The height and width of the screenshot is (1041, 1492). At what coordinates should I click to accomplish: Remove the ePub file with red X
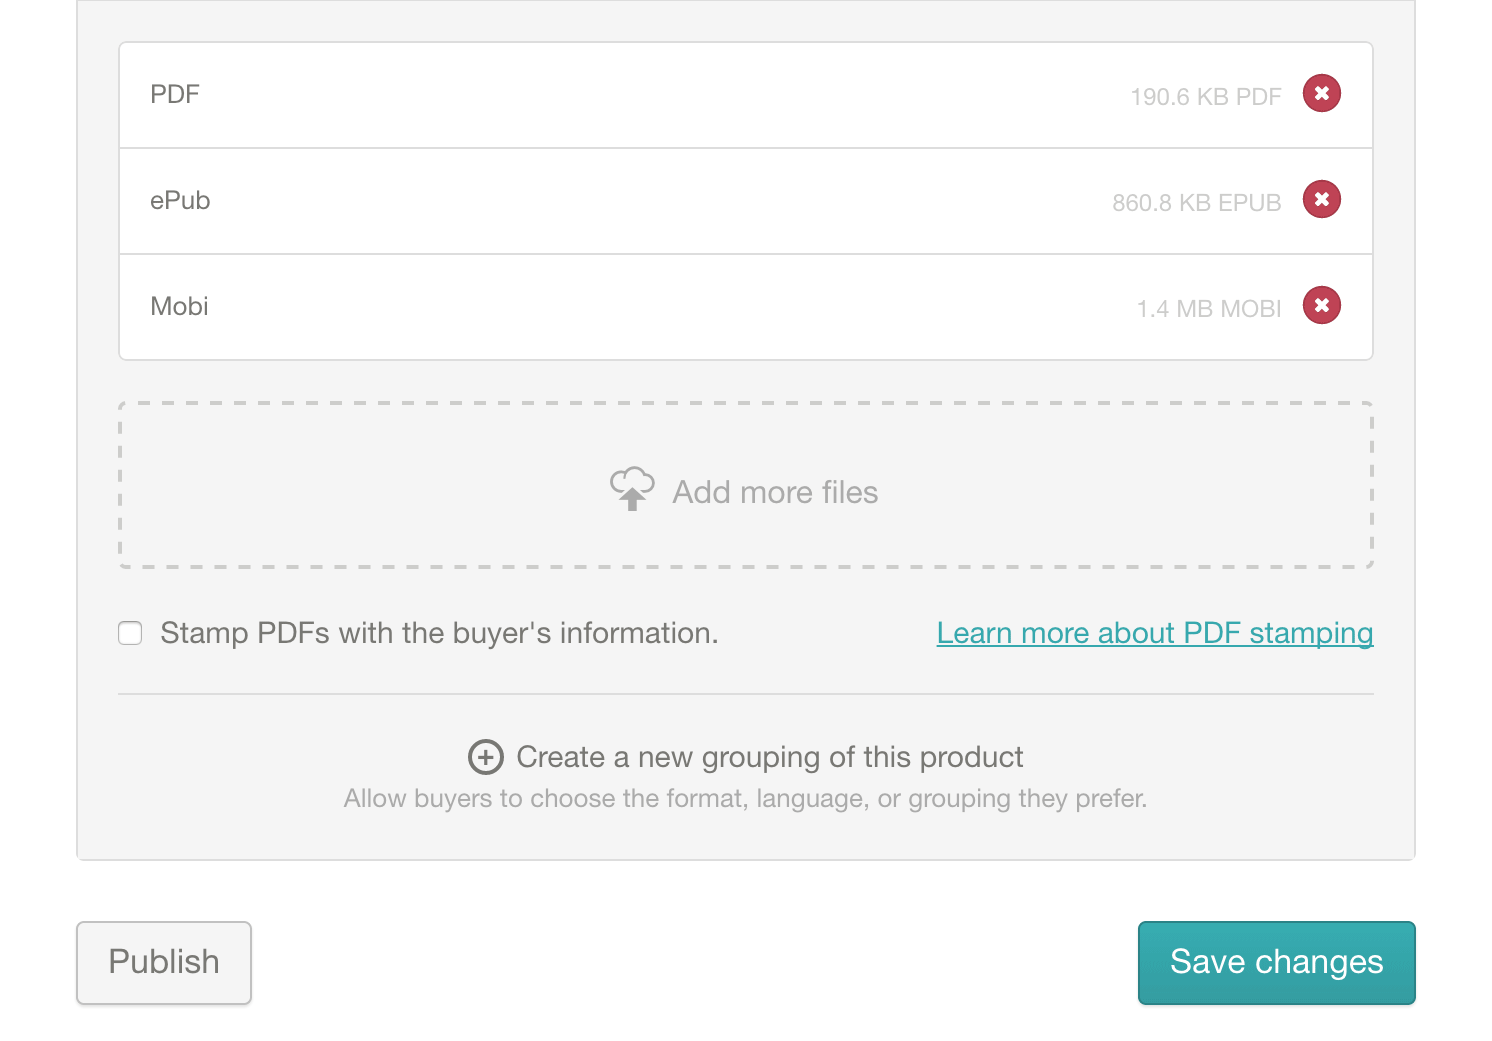pyautogui.click(x=1321, y=199)
